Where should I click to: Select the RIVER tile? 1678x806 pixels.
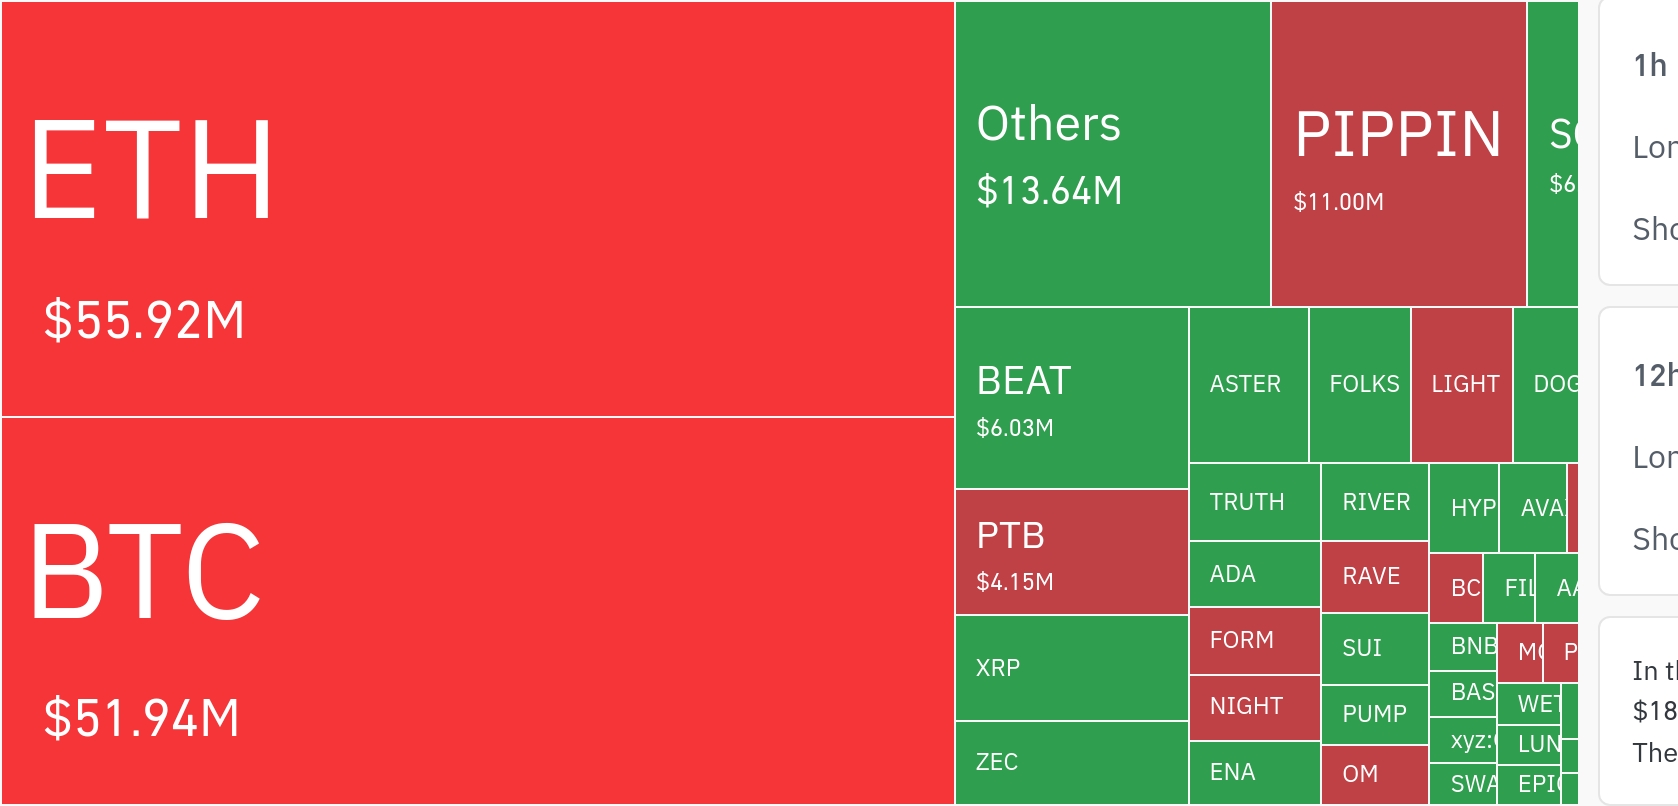(1375, 502)
